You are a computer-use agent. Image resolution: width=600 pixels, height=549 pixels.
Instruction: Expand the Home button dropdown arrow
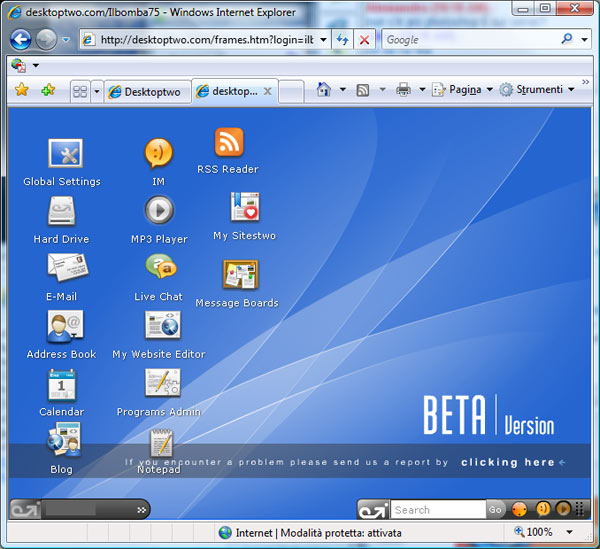tap(343, 90)
